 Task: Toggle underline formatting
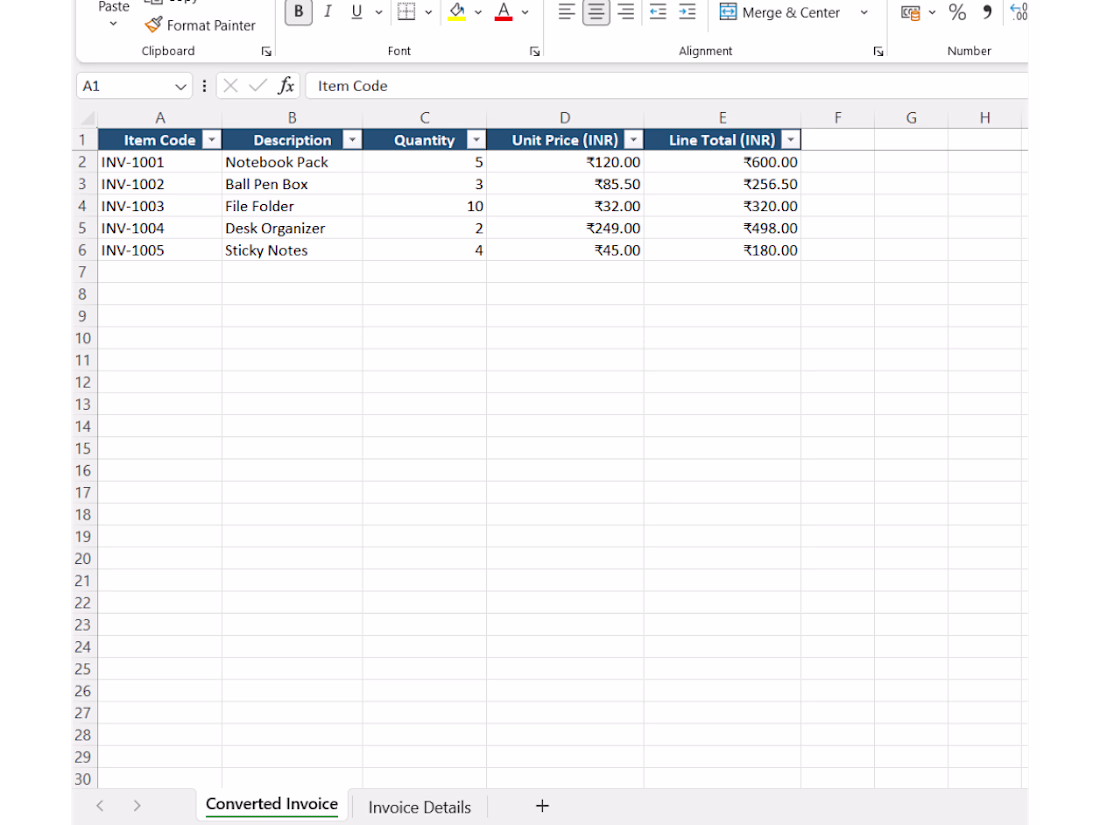[x=356, y=12]
